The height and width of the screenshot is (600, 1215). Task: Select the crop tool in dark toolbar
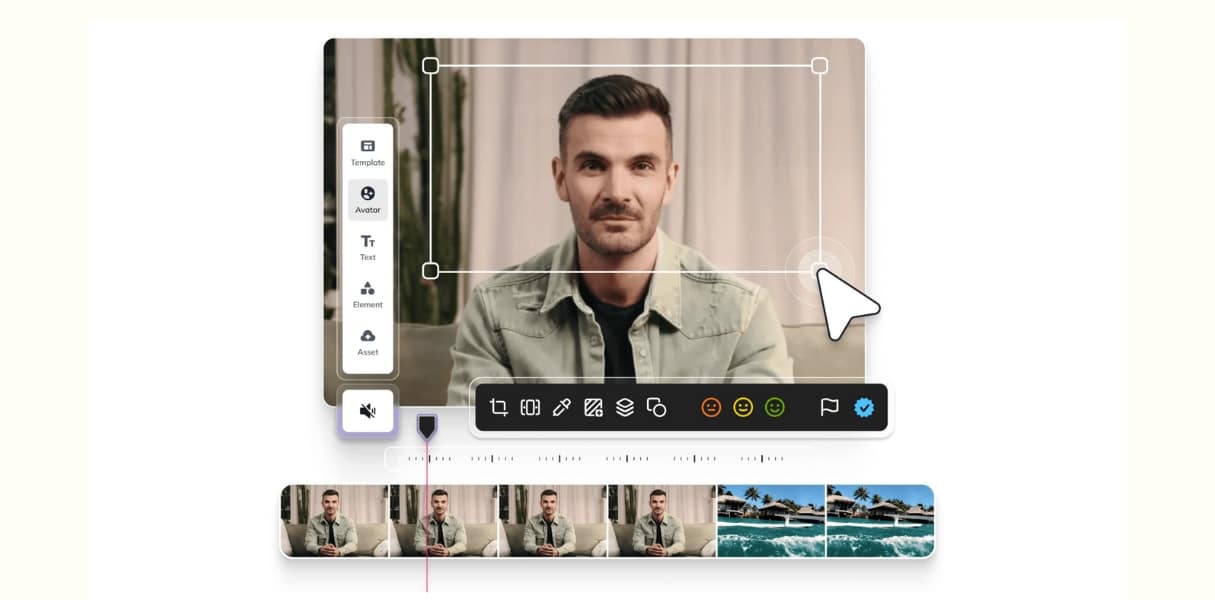(x=499, y=407)
